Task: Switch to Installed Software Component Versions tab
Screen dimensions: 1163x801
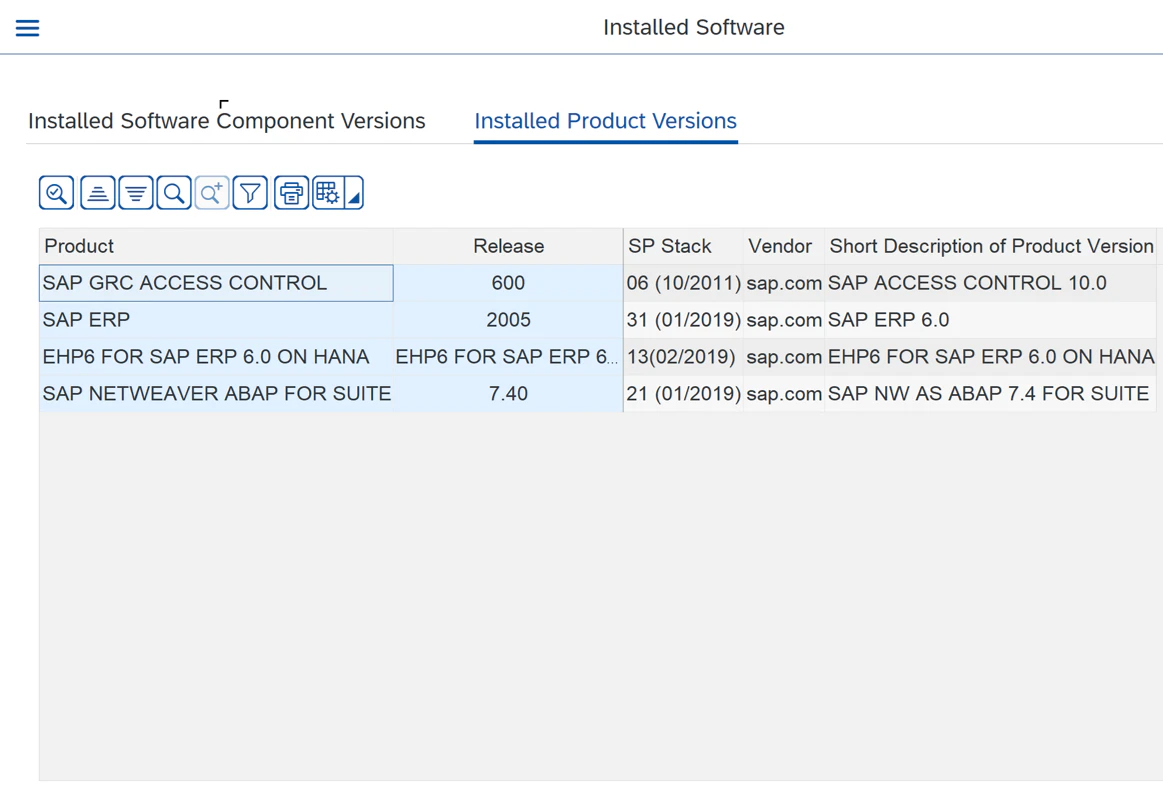Action: (227, 120)
